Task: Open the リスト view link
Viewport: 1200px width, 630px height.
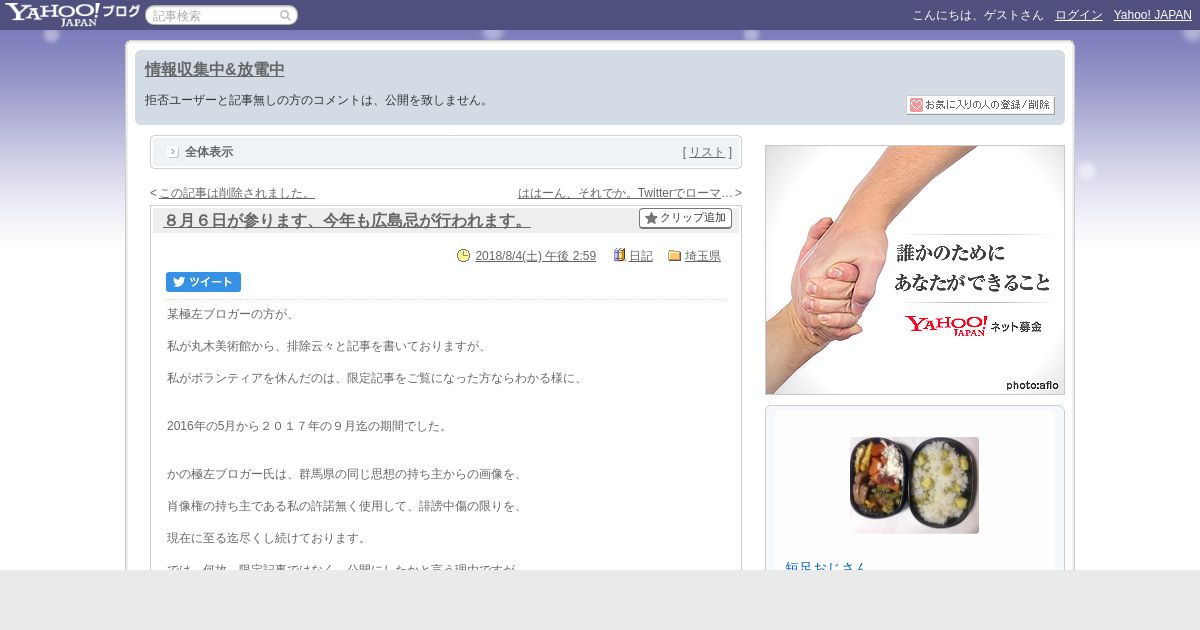Action: coord(707,152)
